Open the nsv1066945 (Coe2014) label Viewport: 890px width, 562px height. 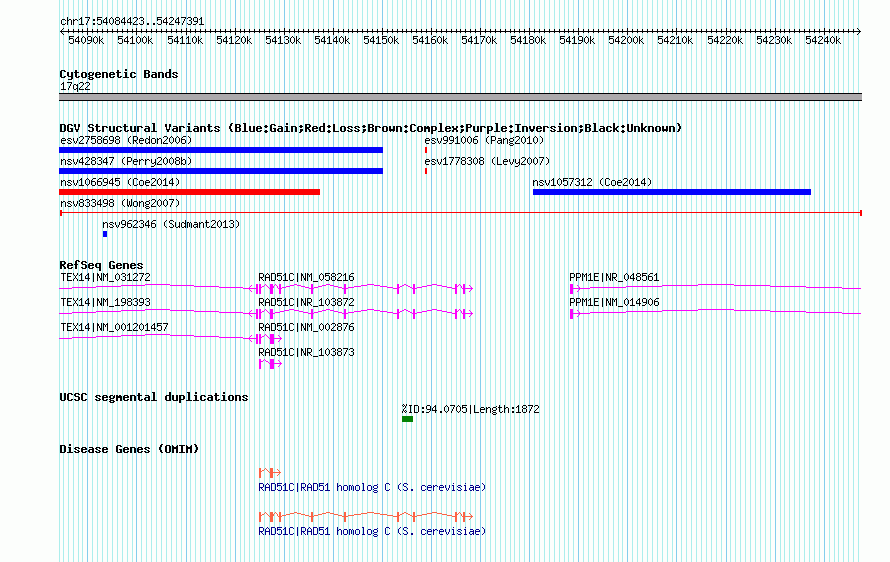120,182
